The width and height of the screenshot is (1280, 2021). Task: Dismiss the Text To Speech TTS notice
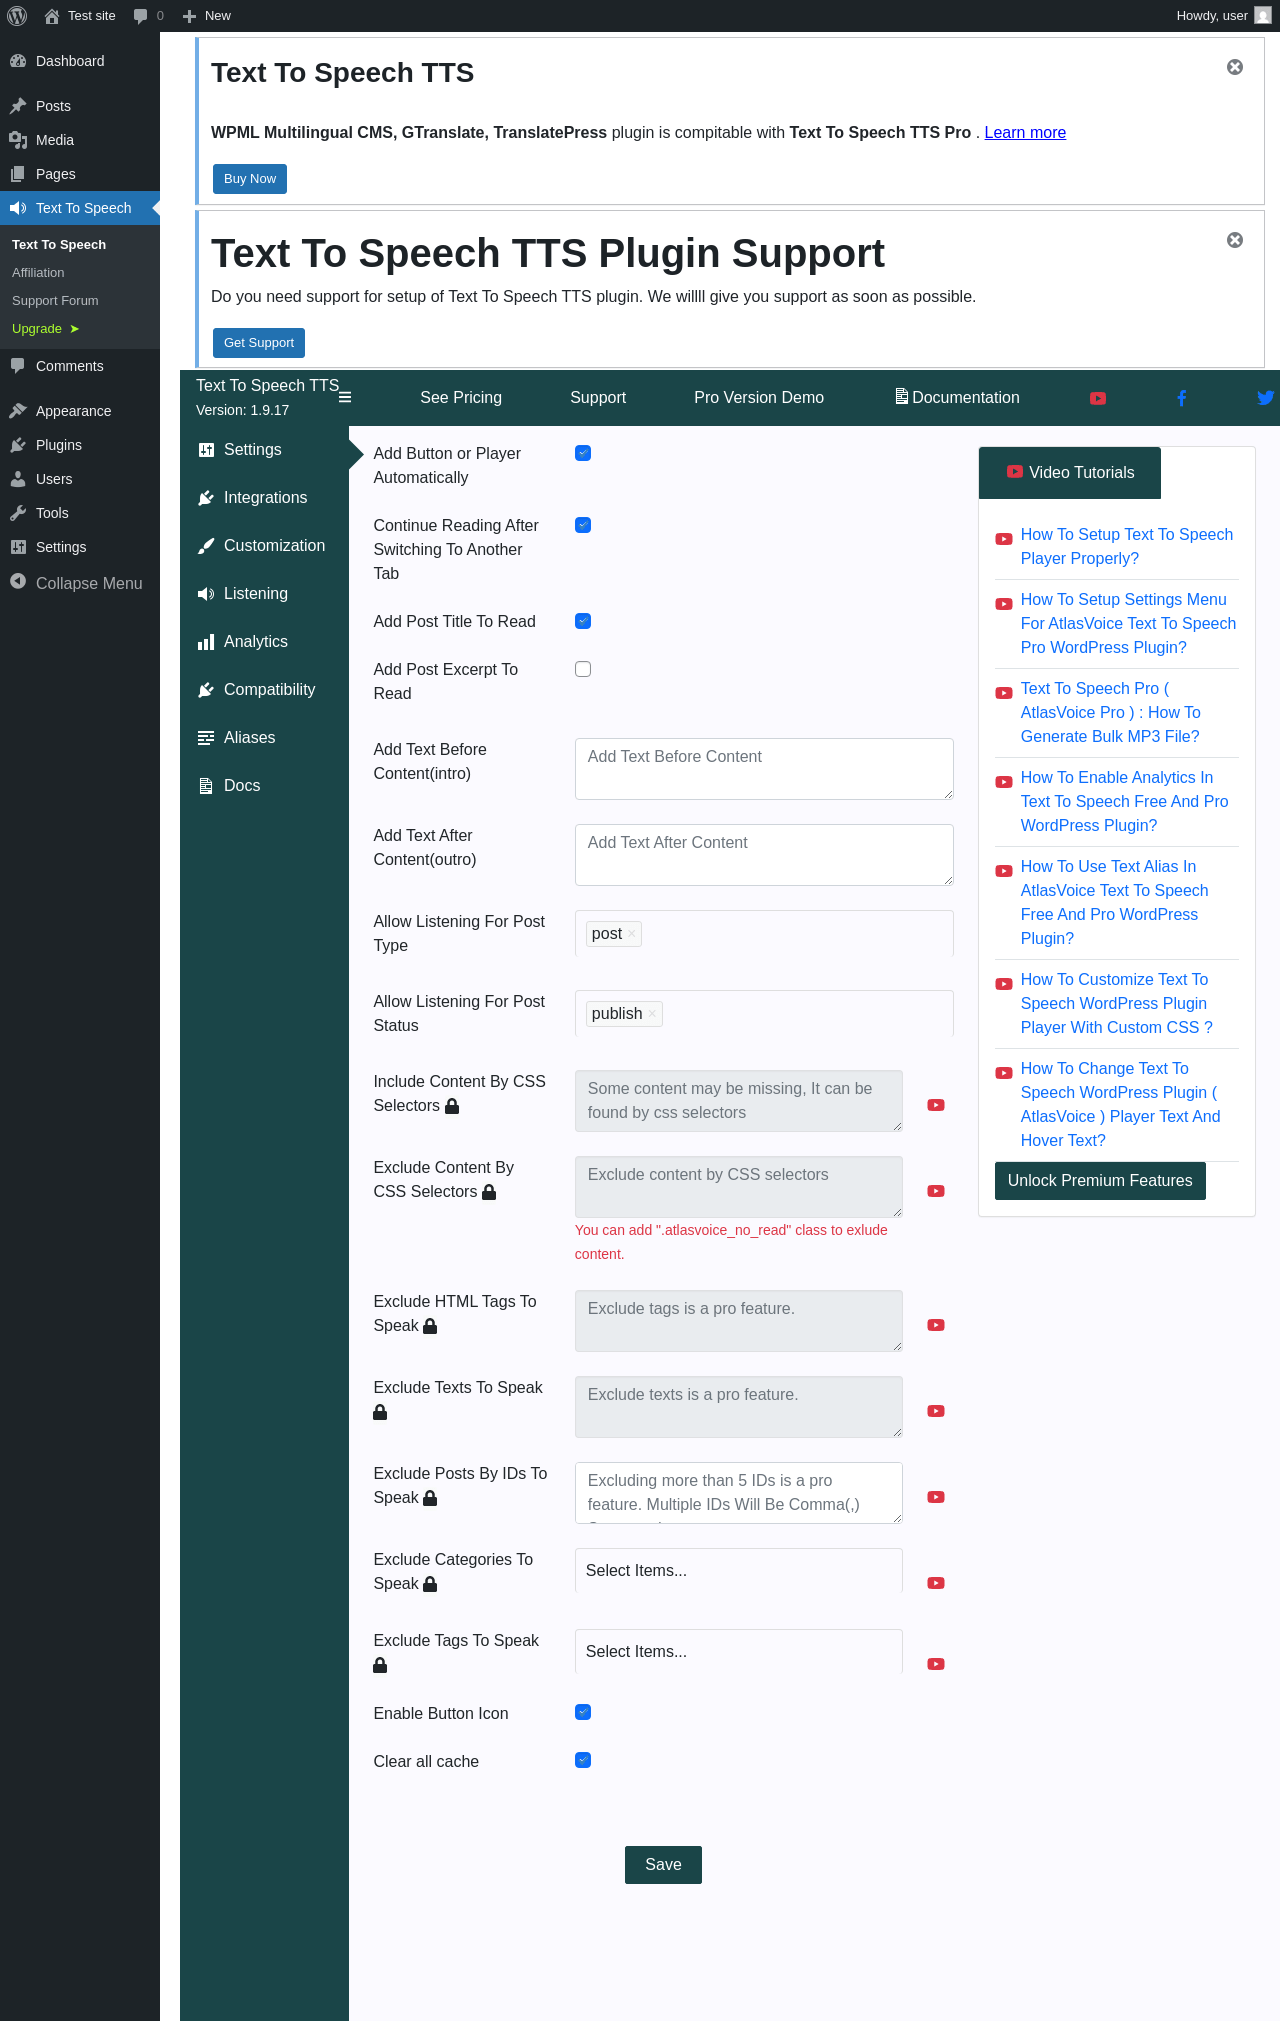click(x=1235, y=67)
